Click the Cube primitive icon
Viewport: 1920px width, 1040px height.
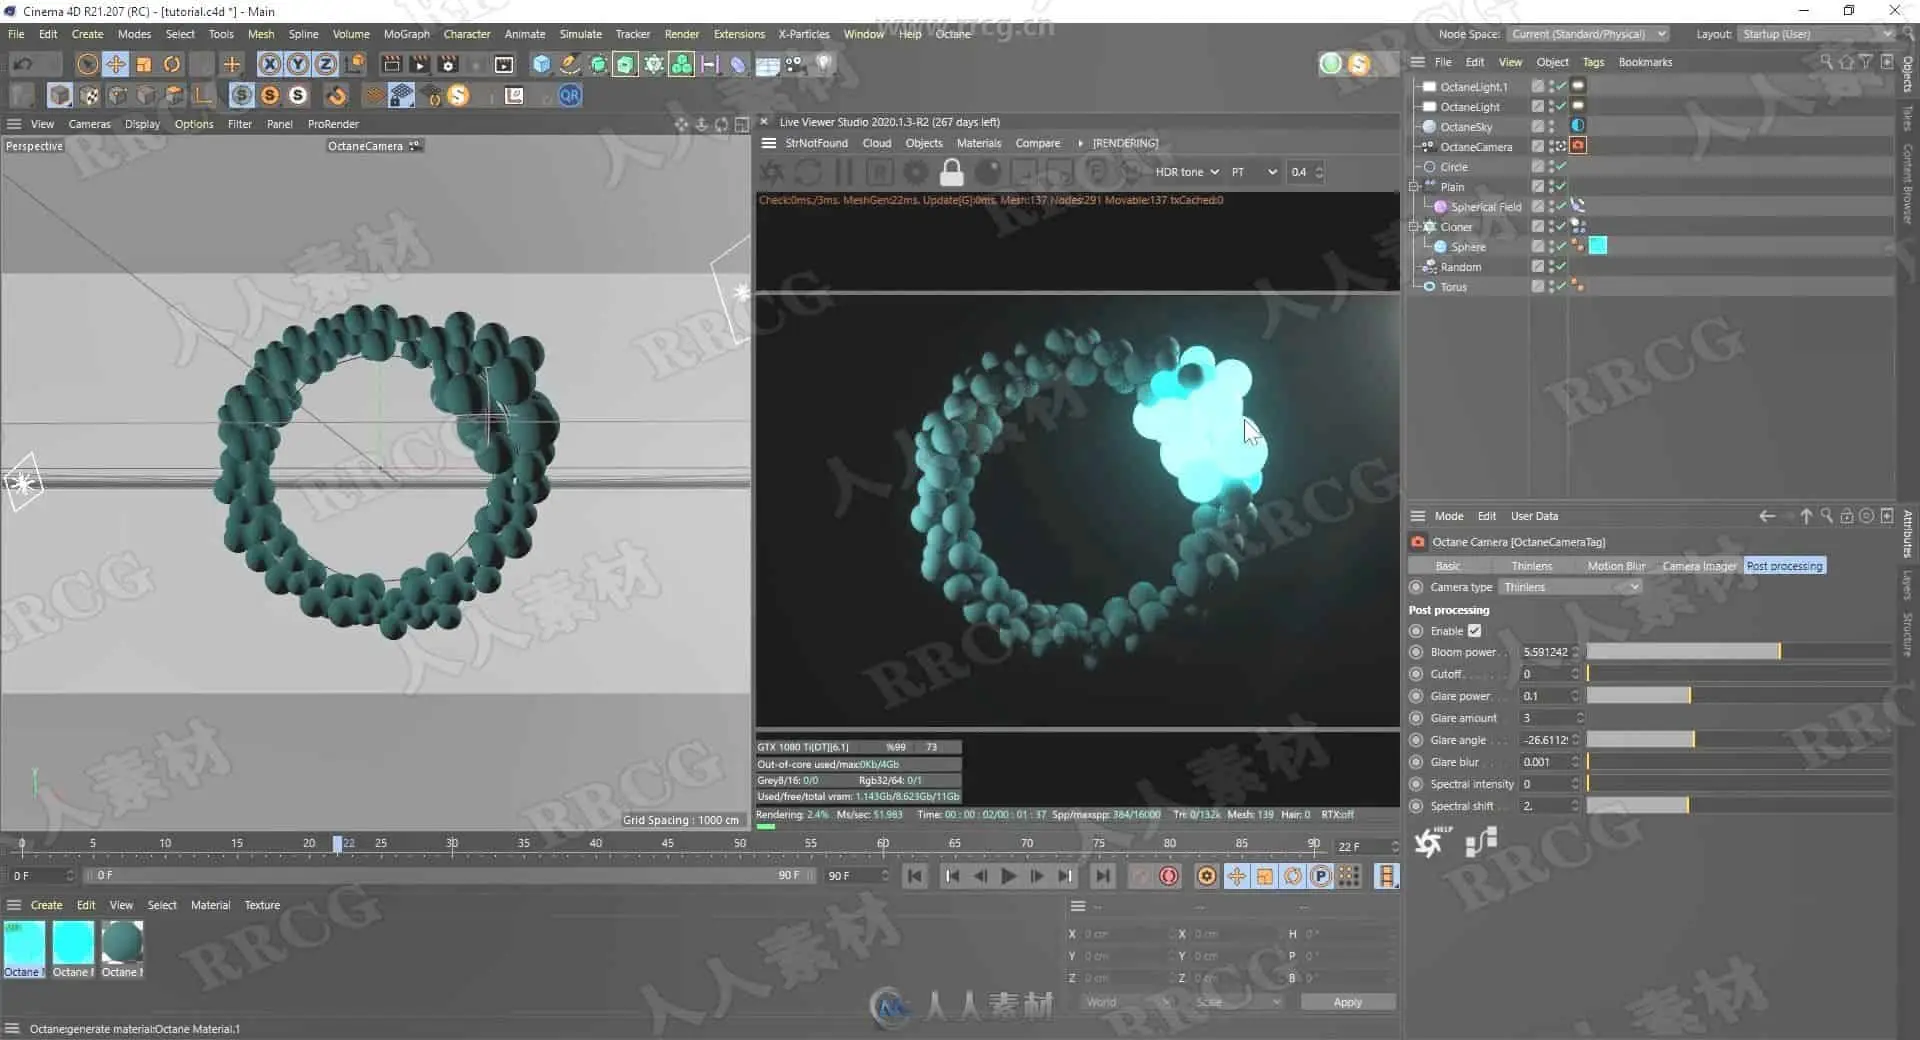click(x=541, y=65)
